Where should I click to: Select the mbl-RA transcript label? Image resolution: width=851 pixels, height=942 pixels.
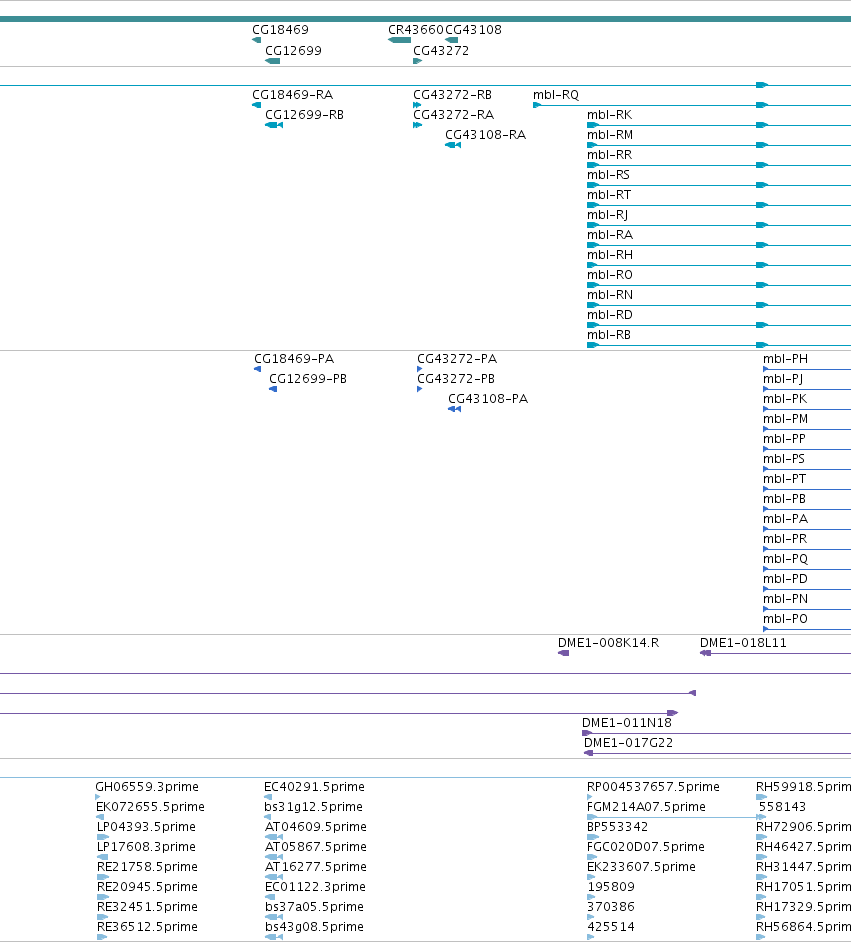(610, 235)
